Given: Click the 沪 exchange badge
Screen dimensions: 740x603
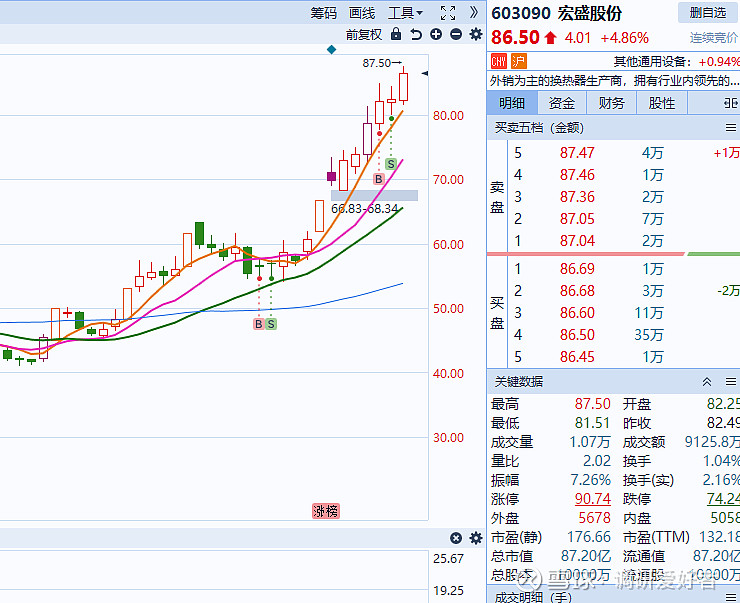Looking at the screenshot, I should 519,61.
